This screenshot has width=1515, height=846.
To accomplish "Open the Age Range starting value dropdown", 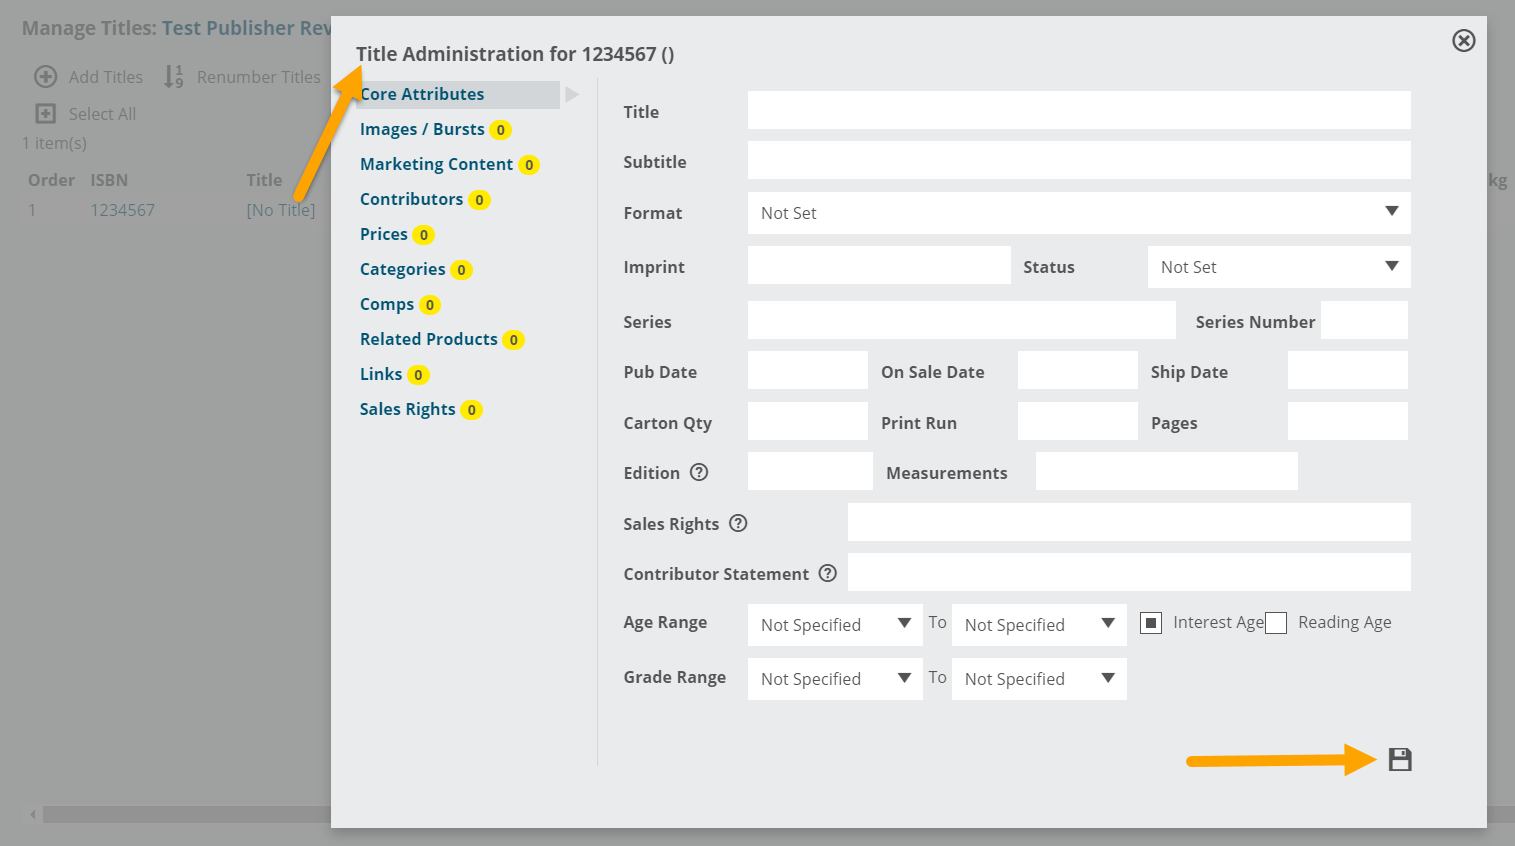I will pos(834,625).
